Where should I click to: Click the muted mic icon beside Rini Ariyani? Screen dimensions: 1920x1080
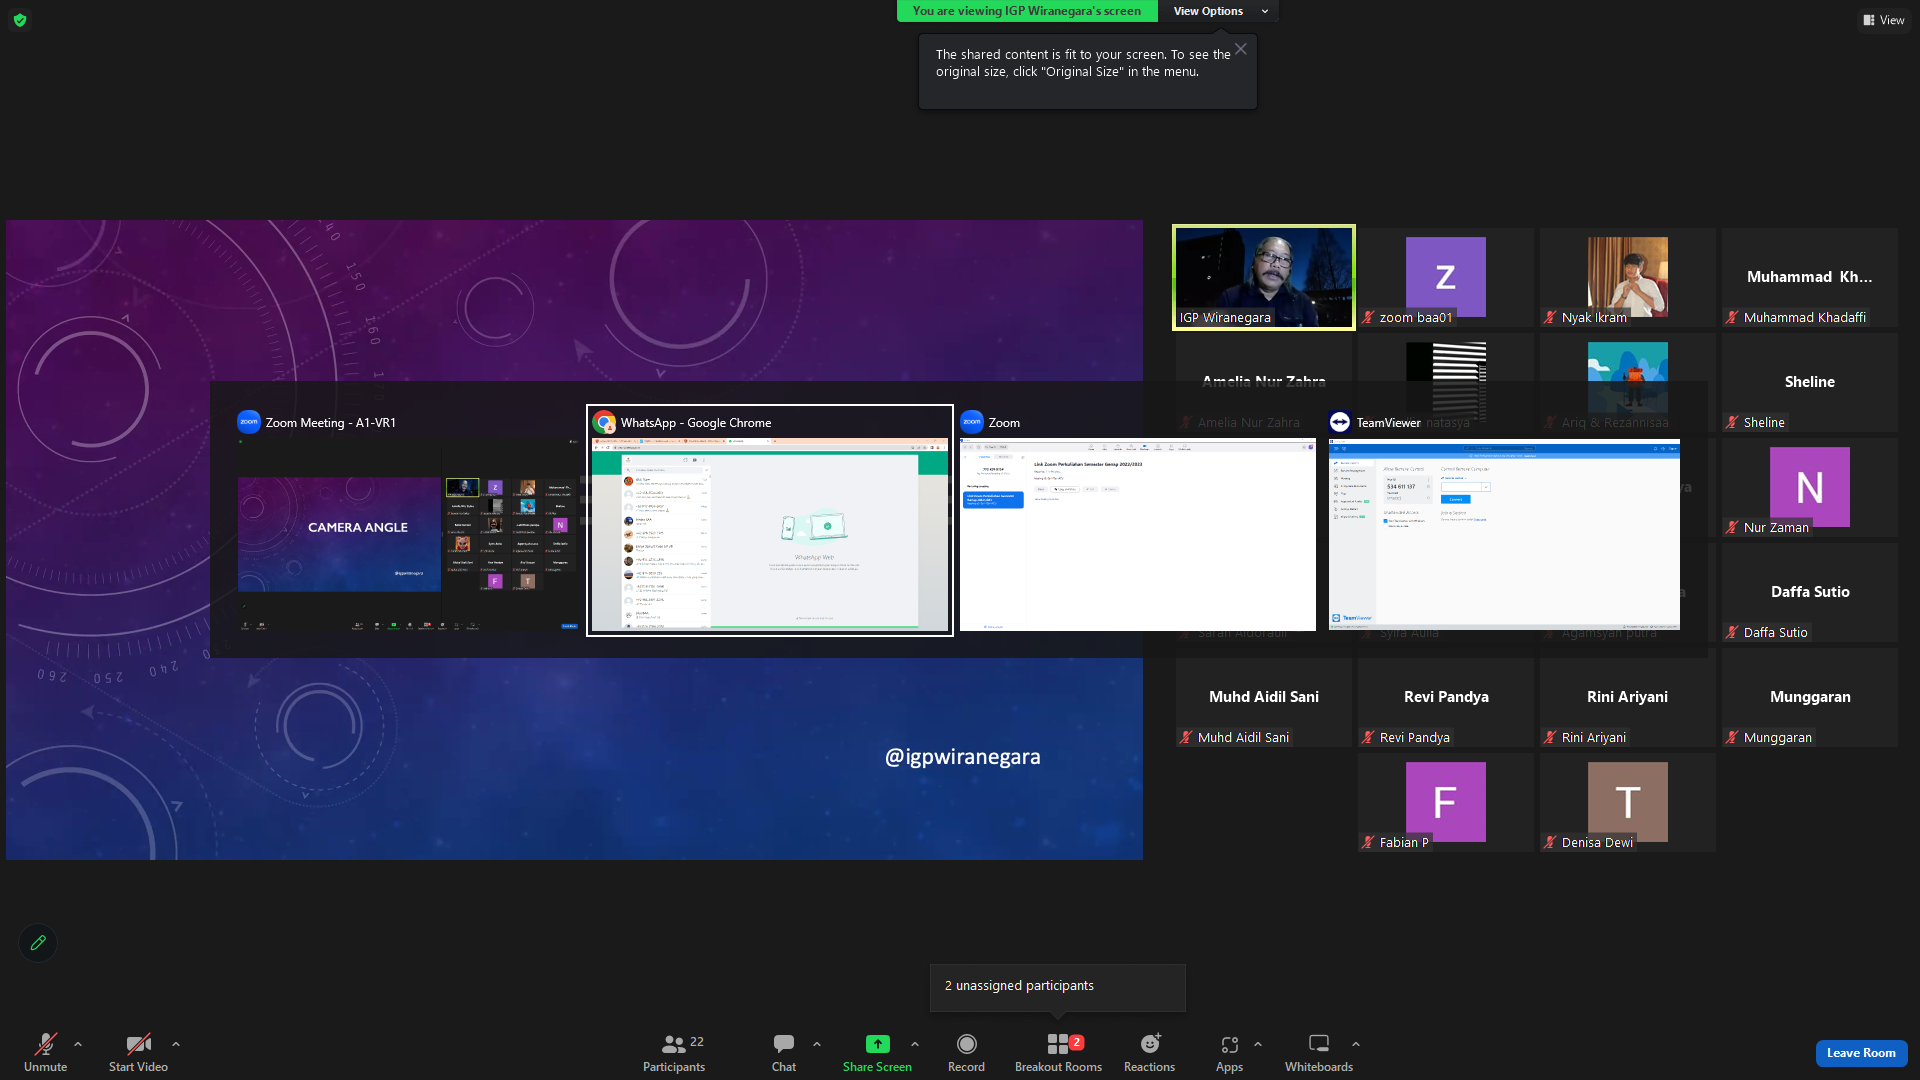click(1550, 738)
